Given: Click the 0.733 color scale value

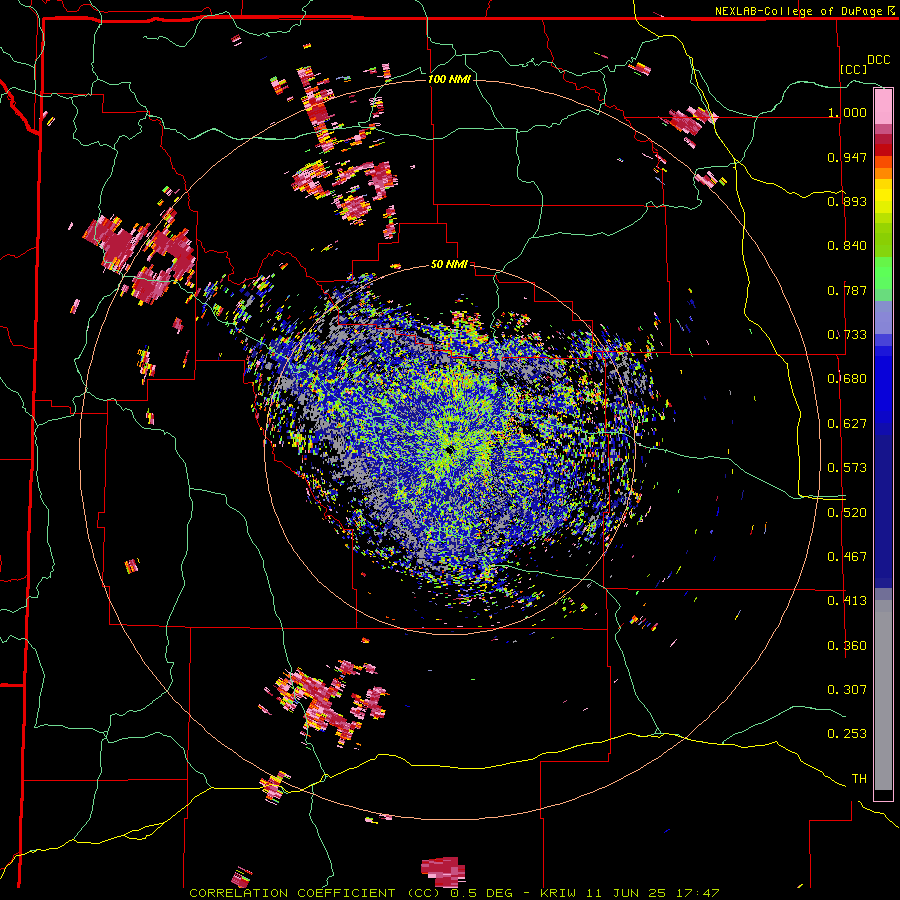Looking at the screenshot, I should tap(847, 335).
